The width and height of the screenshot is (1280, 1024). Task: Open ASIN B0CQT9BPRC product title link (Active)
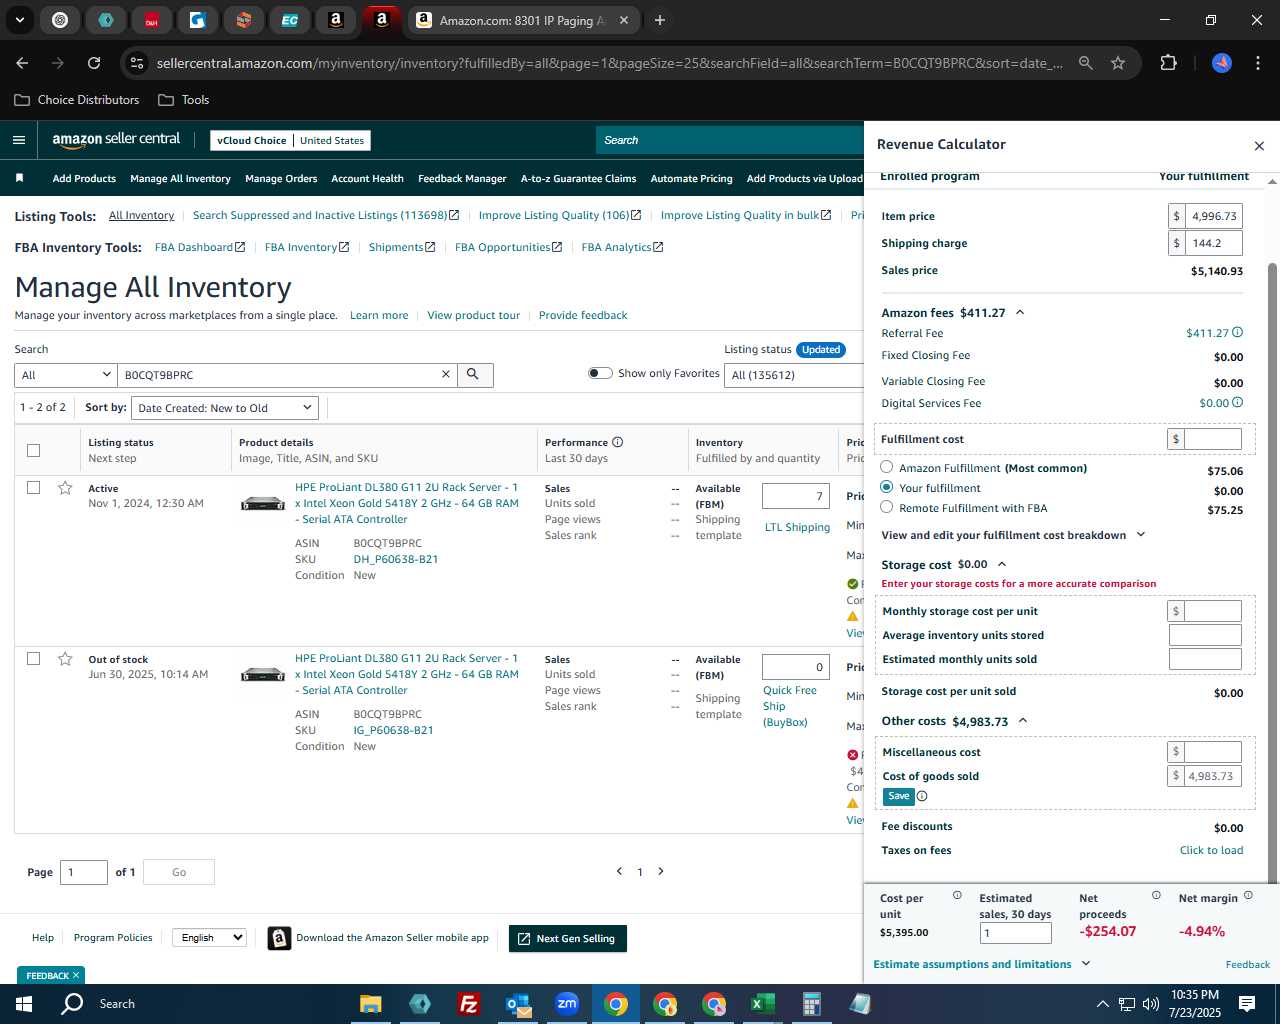(406, 503)
